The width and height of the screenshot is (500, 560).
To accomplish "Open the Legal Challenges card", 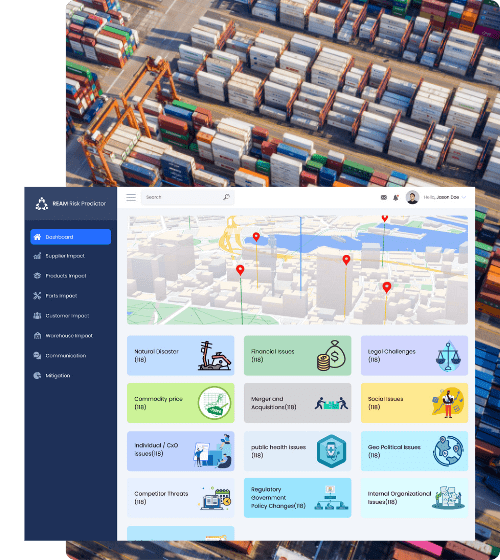I will pos(414,355).
